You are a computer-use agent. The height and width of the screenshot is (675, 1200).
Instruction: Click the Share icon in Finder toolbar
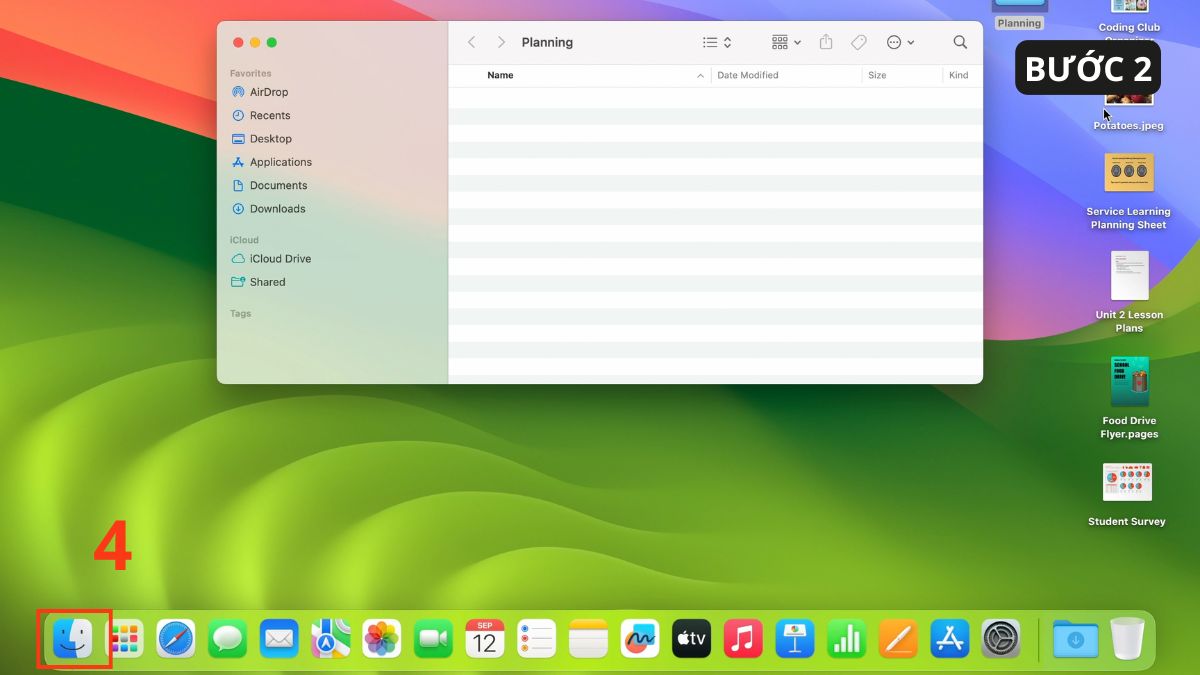pos(826,42)
